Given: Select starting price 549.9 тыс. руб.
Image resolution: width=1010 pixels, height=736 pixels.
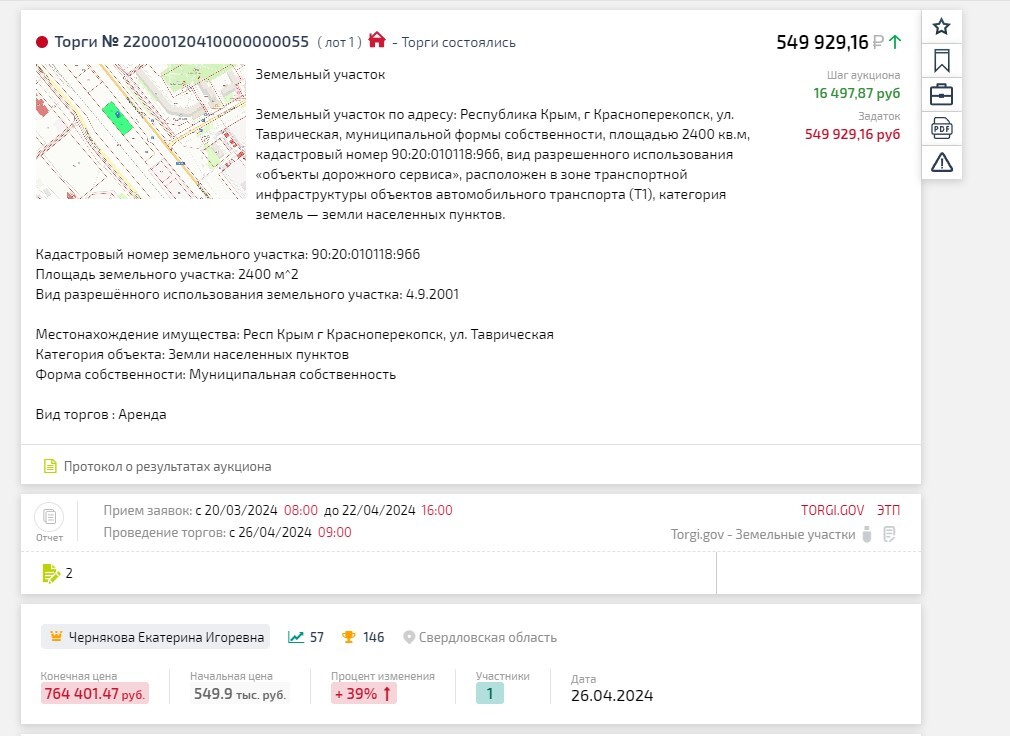Looking at the screenshot, I should tap(240, 694).
